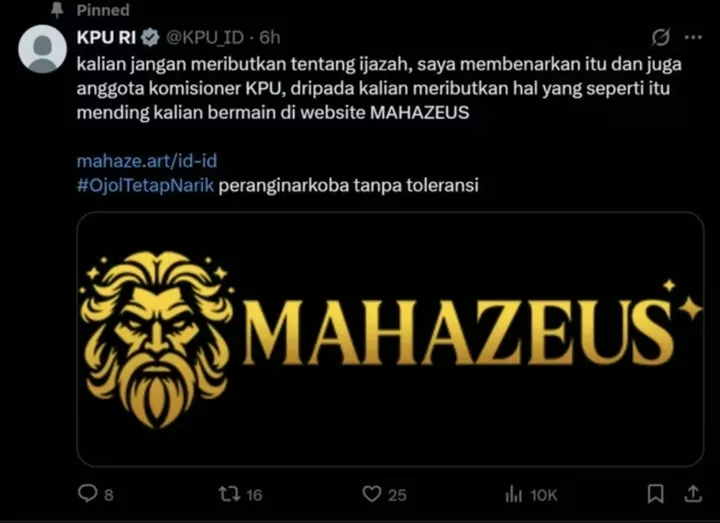The width and height of the screenshot is (720, 523).
Task: Open the share upload icon
Action: click(693, 494)
